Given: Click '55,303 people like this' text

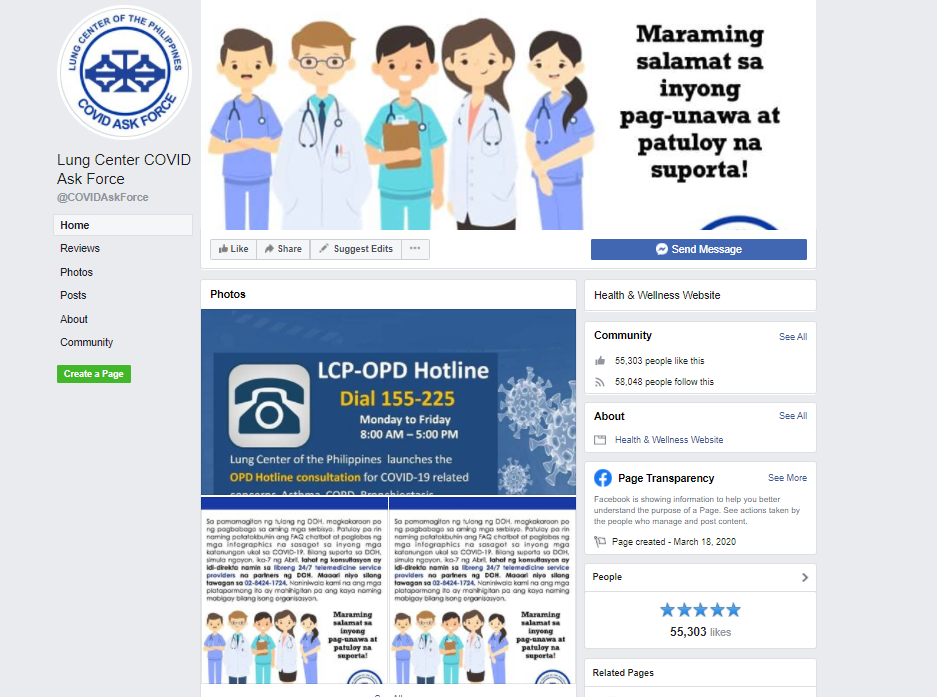Looking at the screenshot, I should 659,361.
